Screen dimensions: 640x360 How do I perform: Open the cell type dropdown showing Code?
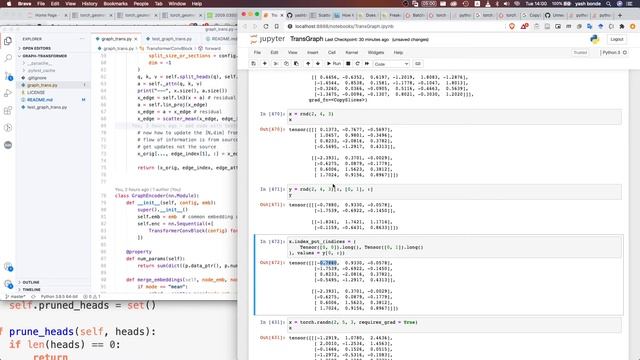tap(391, 64)
